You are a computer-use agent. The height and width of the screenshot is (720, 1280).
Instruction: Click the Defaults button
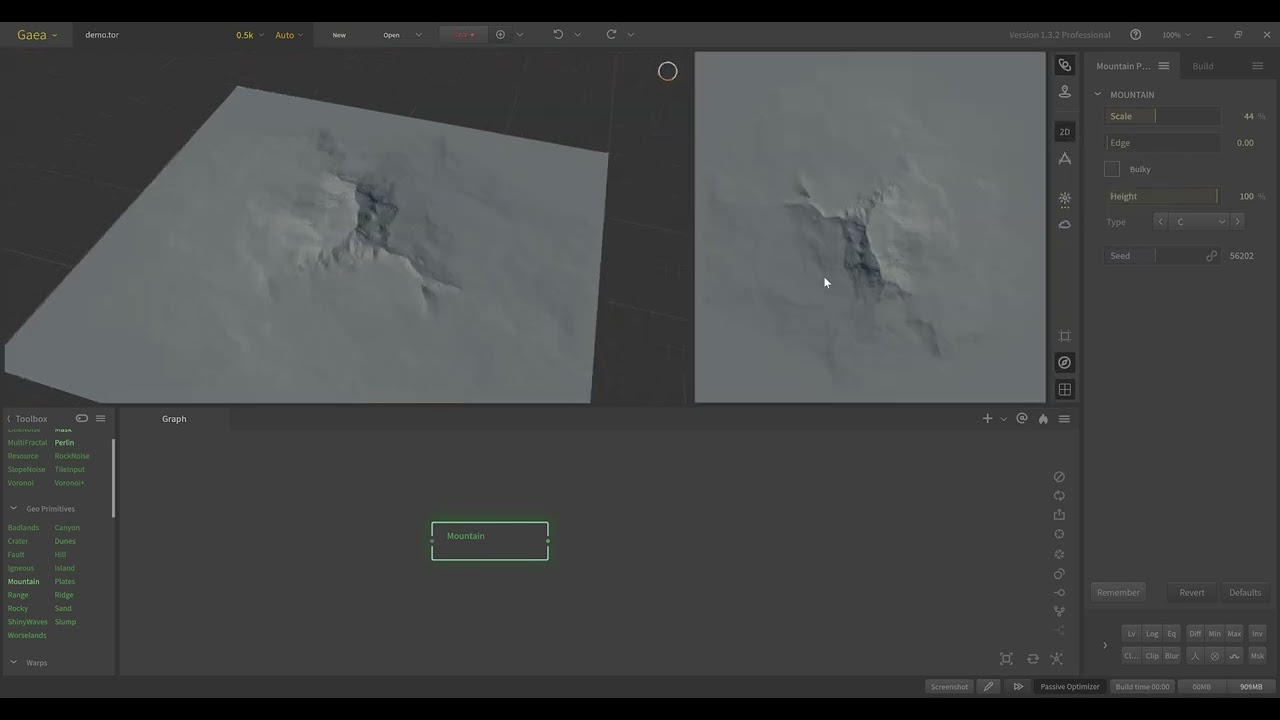pyautogui.click(x=1245, y=592)
